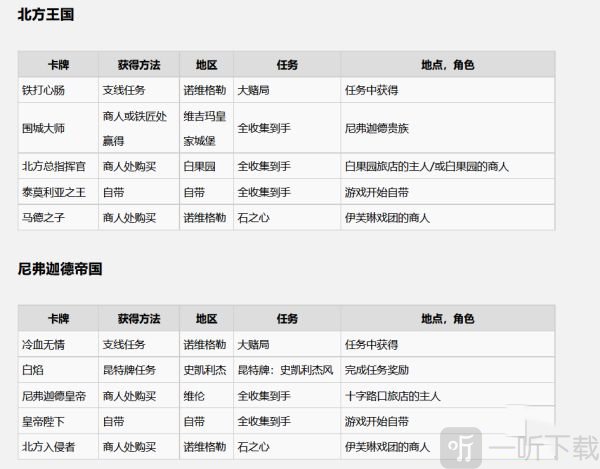
Task: Click '地区' header in 尼弗迦德帝国 table
Action: [x=207, y=318]
